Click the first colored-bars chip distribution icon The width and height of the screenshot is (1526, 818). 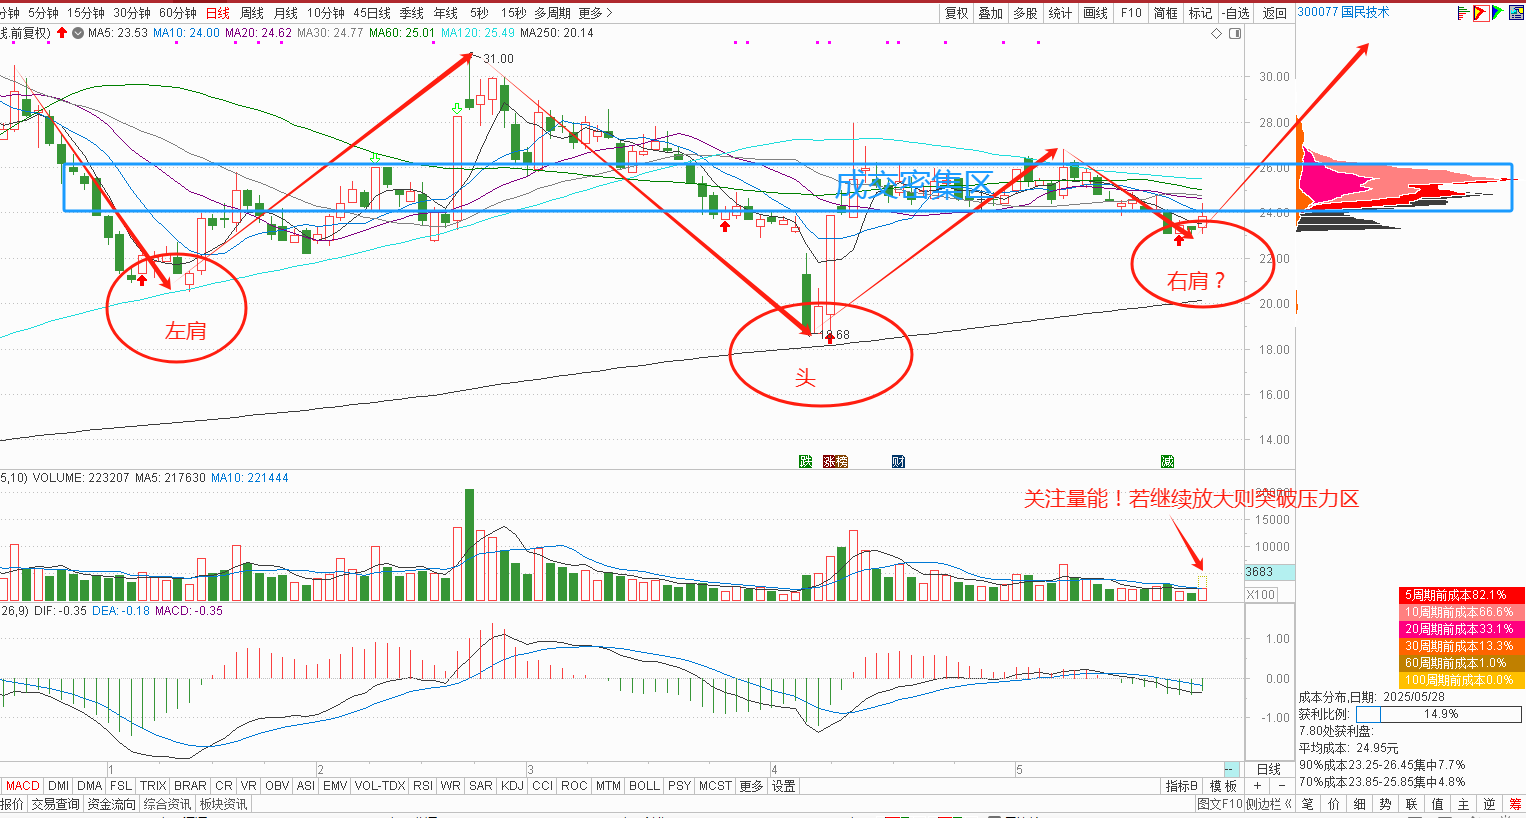pos(1463,13)
